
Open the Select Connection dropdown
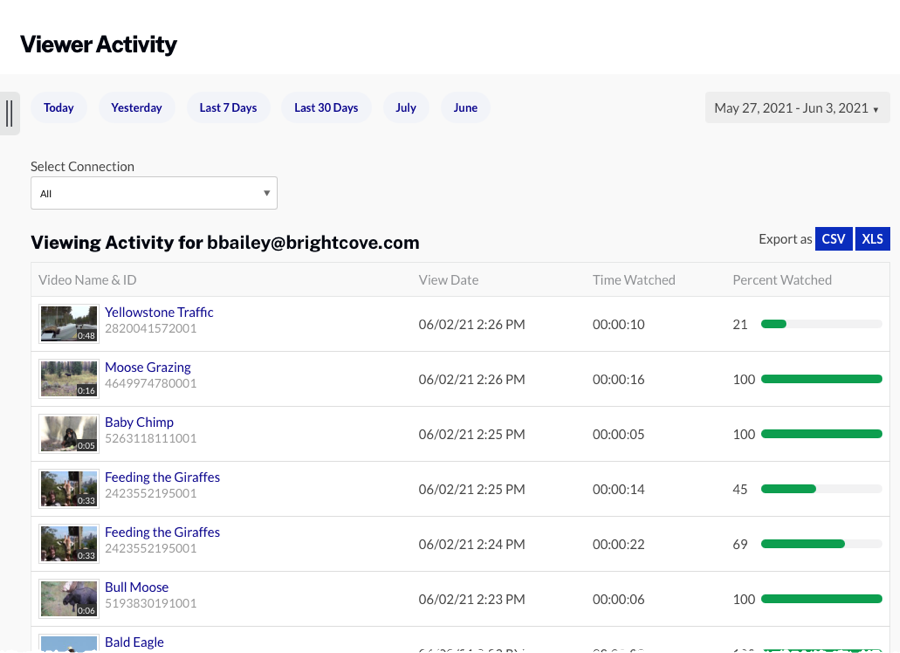click(154, 192)
